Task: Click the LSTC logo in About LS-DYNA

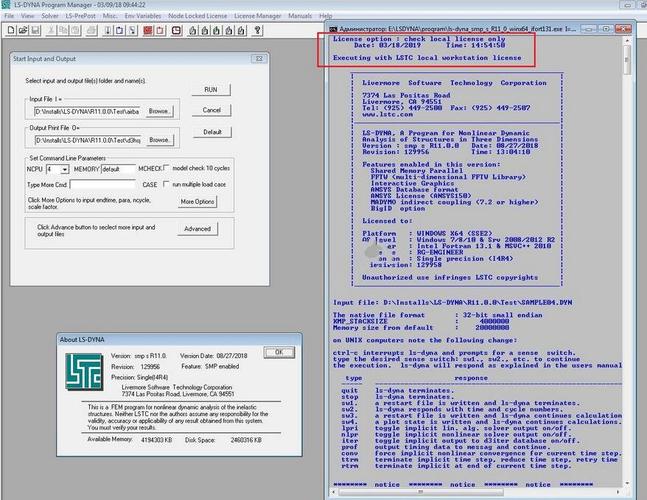Action: pos(84,371)
